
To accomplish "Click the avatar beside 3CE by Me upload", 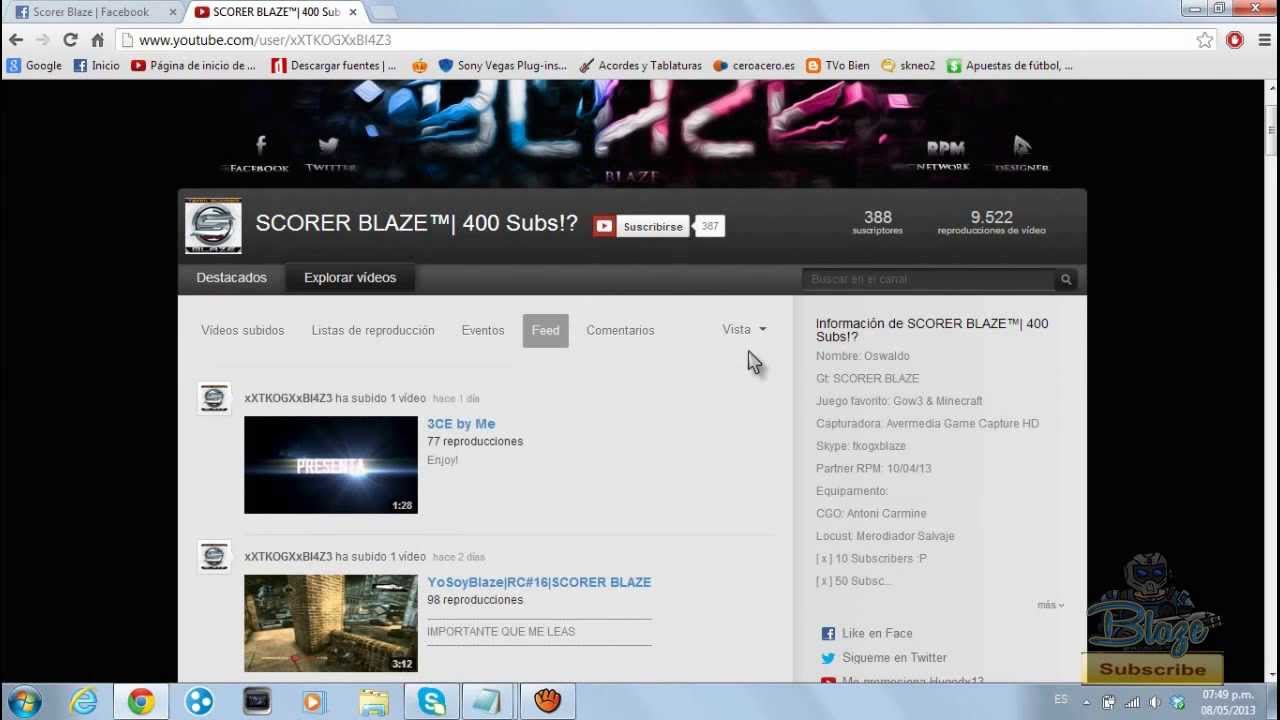I will coord(214,398).
